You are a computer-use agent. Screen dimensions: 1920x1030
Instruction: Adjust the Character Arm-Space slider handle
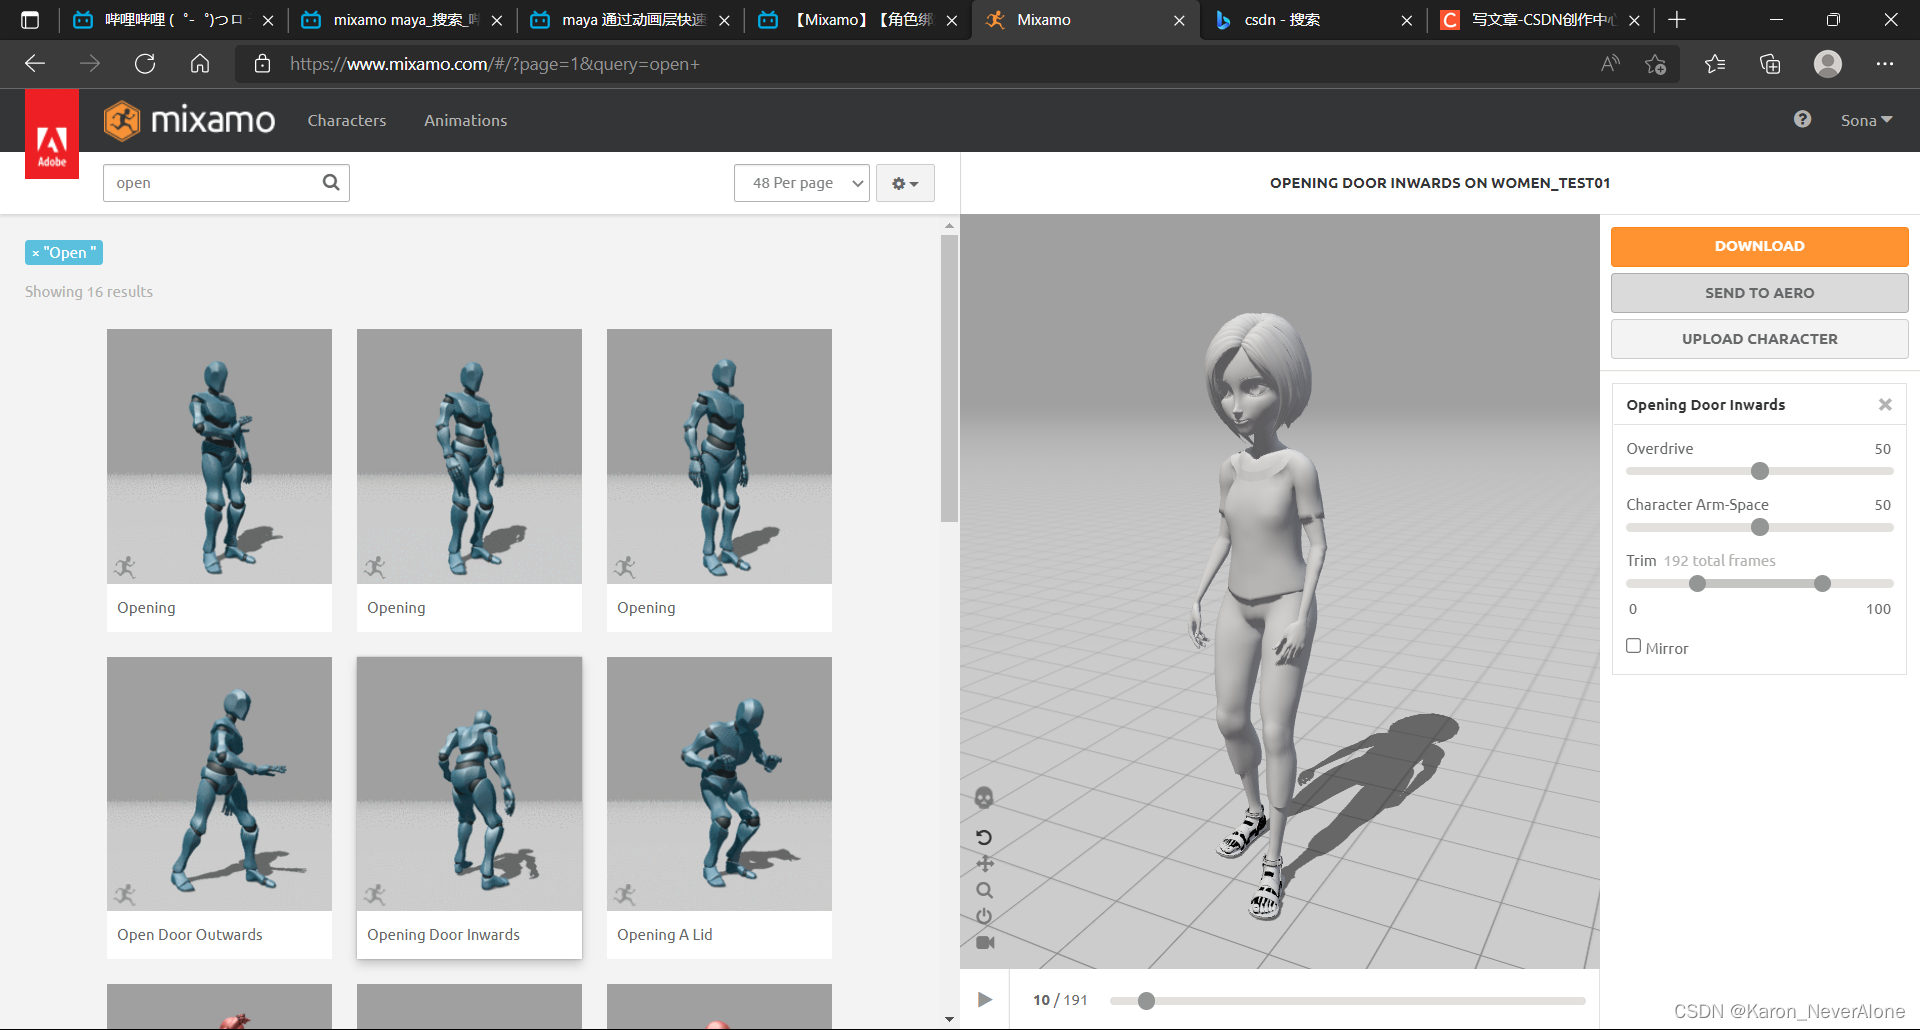[1760, 527]
